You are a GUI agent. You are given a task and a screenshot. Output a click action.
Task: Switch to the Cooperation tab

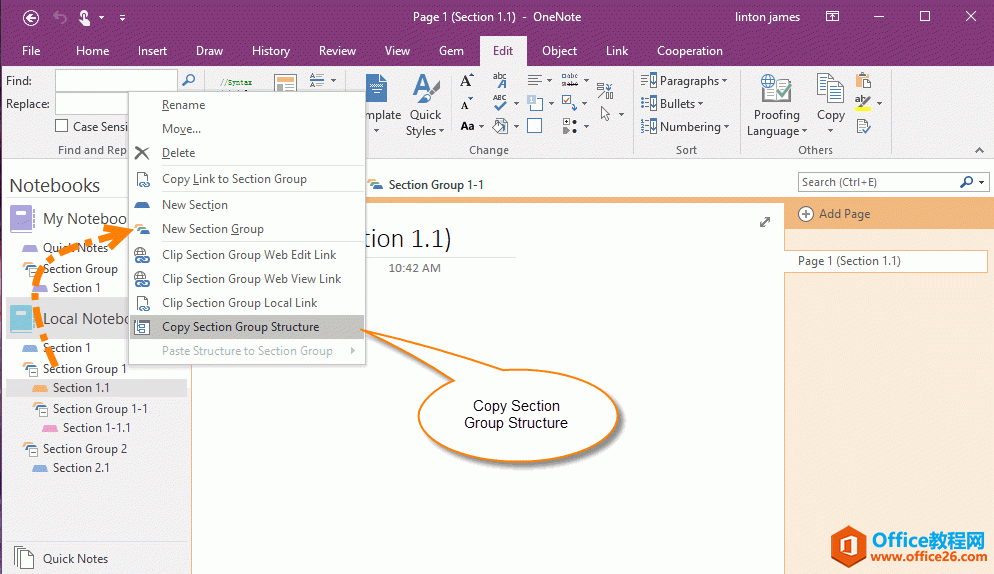[690, 51]
